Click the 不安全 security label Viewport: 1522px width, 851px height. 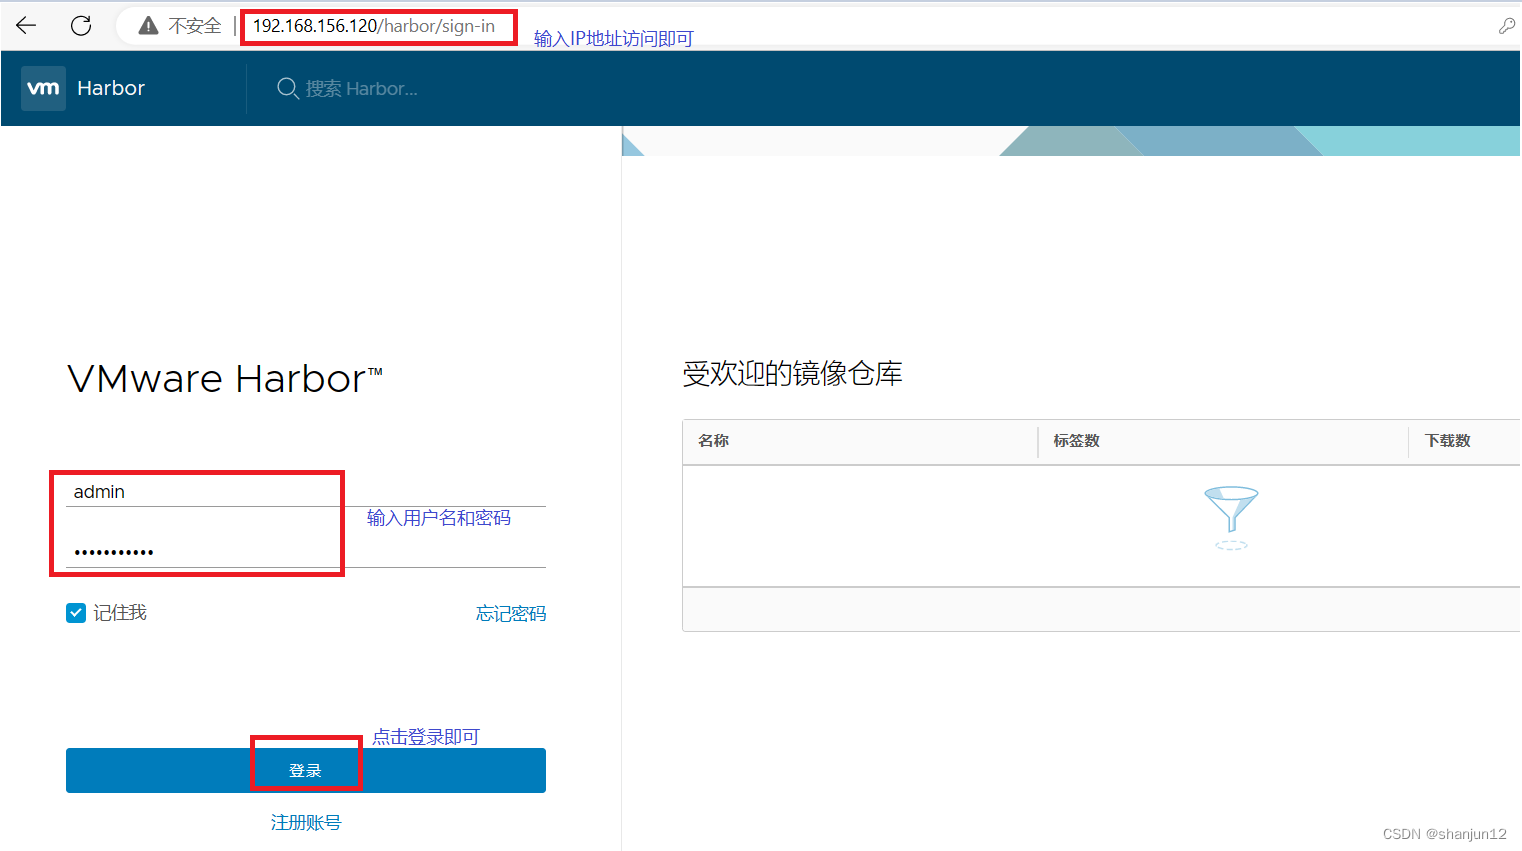click(x=194, y=26)
